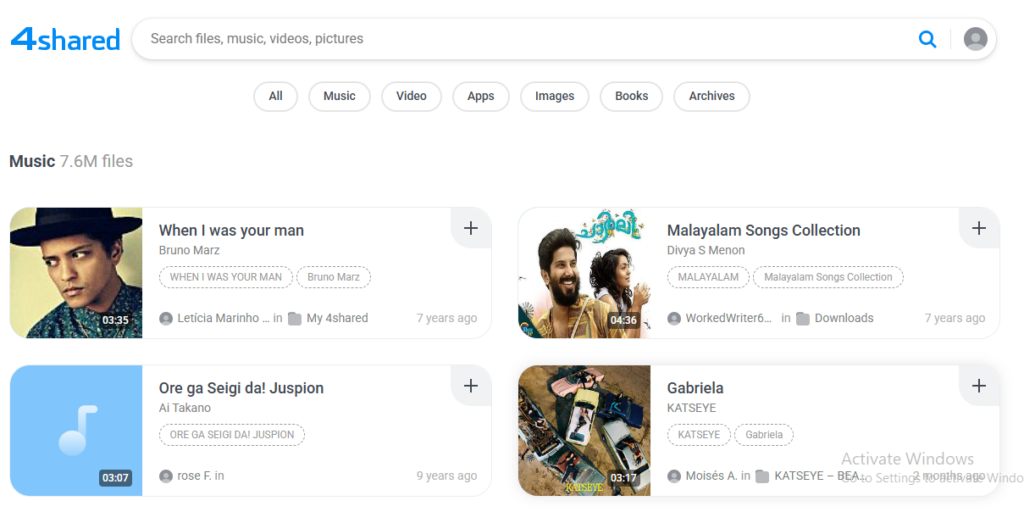This screenshot has width=1024, height=512.
Task: Choose the Archives filter
Action: click(711, 96)
